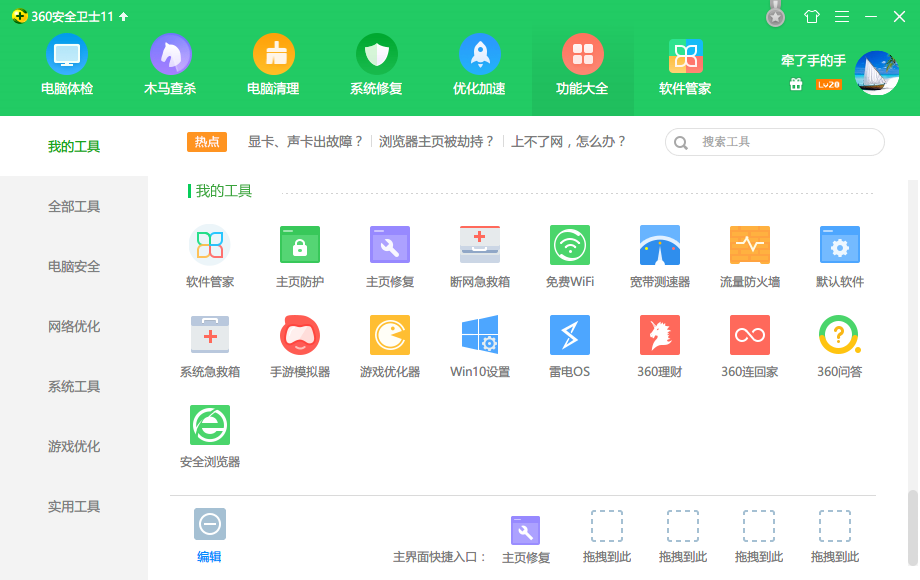This screenshot has width=920, height=580.
Task: Click the gift icon below the username
Action: [796, 84]
